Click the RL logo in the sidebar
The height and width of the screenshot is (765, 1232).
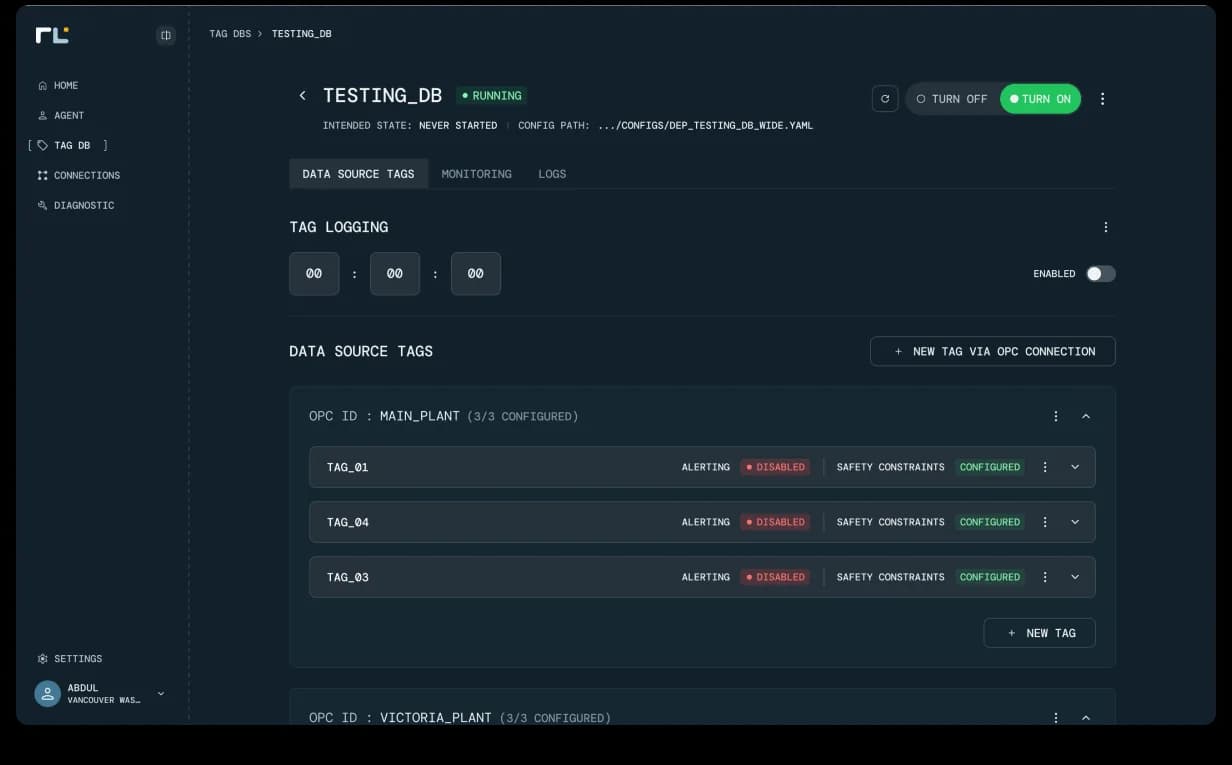[x=52, y=35]
